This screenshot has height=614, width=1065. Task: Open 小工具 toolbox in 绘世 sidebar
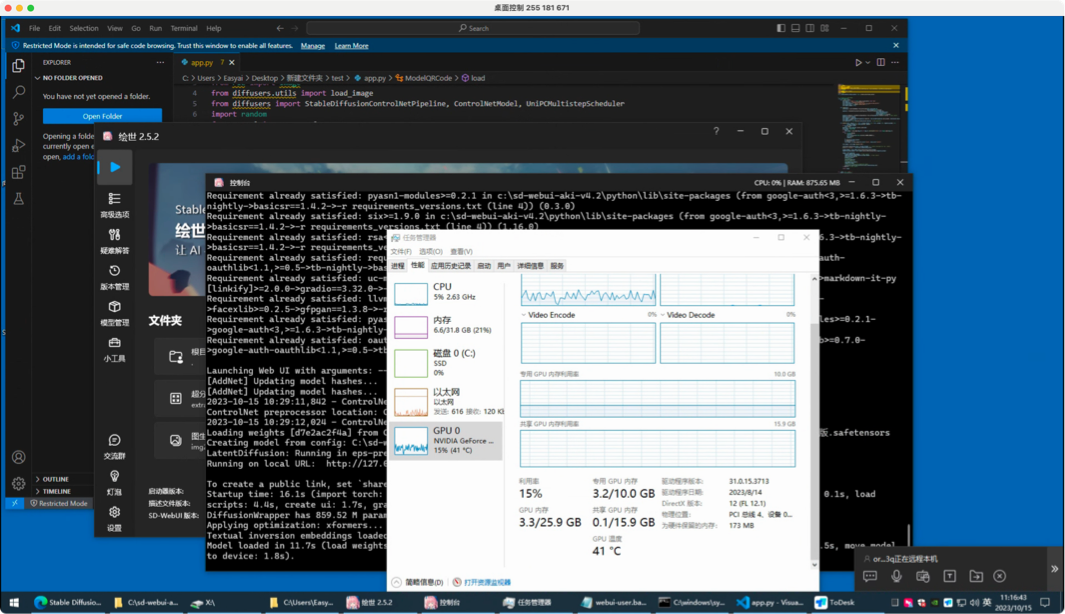(x=114, y=349)
